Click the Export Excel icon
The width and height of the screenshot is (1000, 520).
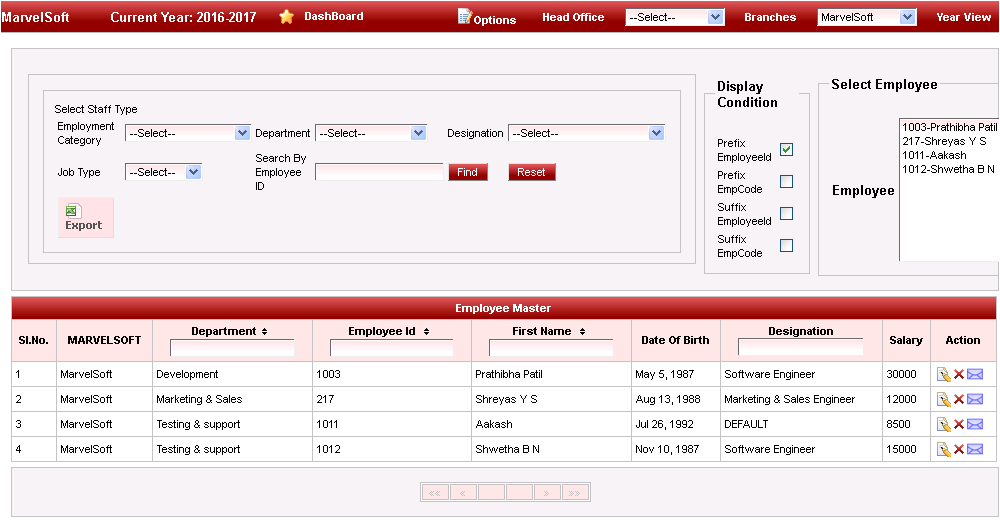coord(73,211)
